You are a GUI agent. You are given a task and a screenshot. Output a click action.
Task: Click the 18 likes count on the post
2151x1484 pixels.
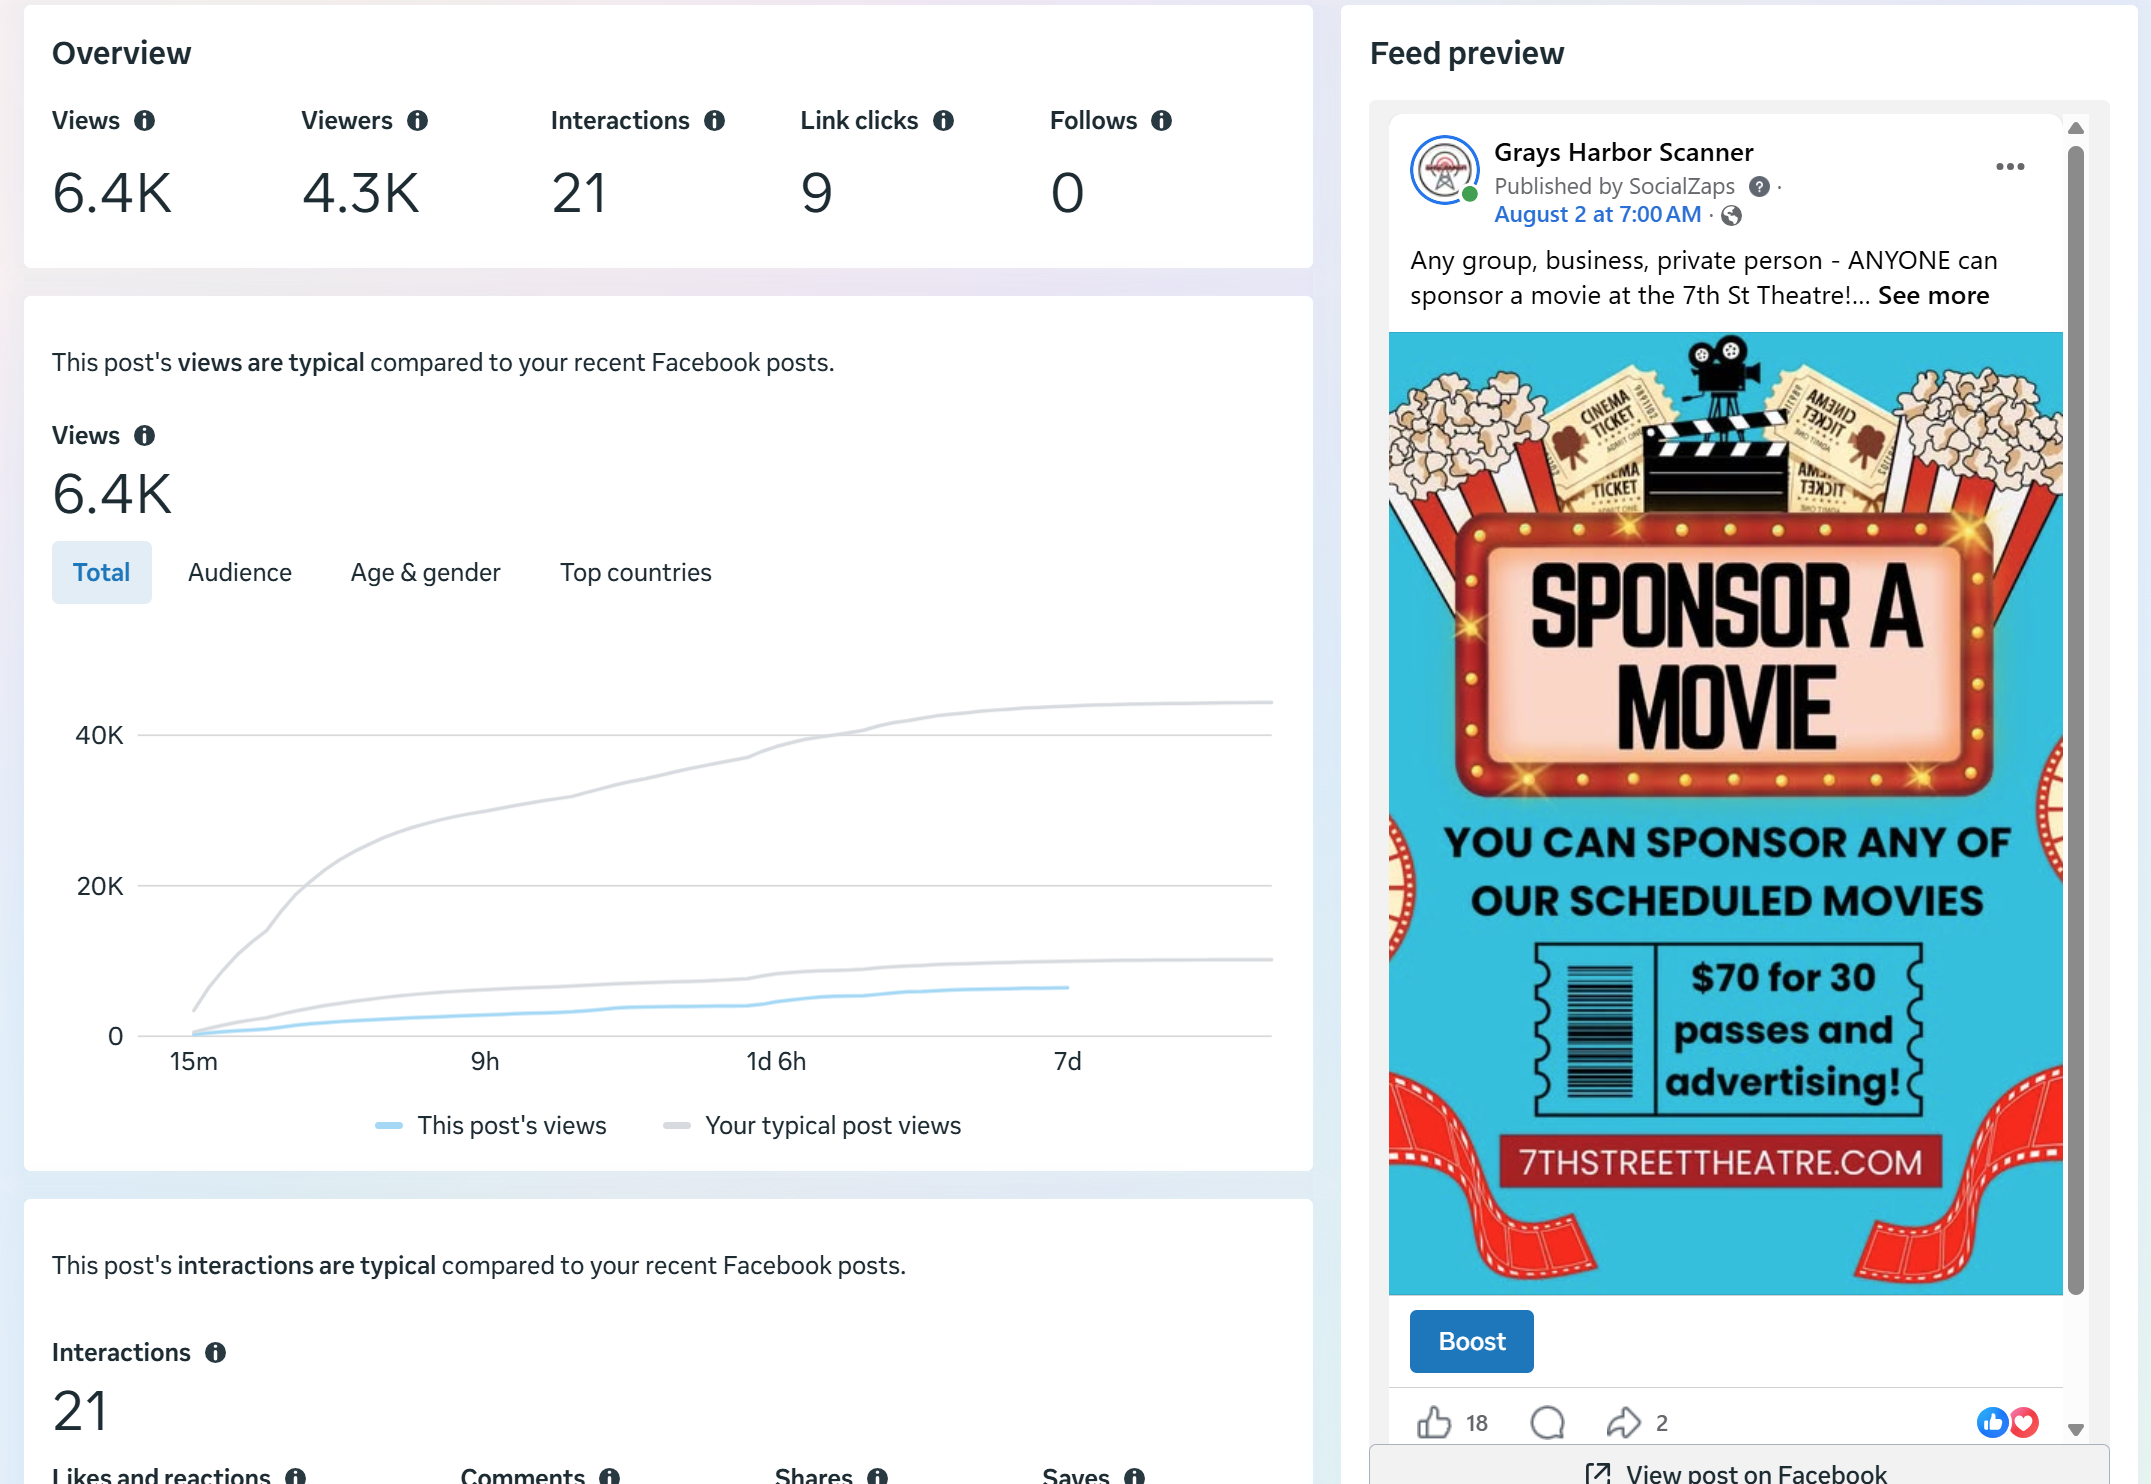[x=1477, y=1423]
